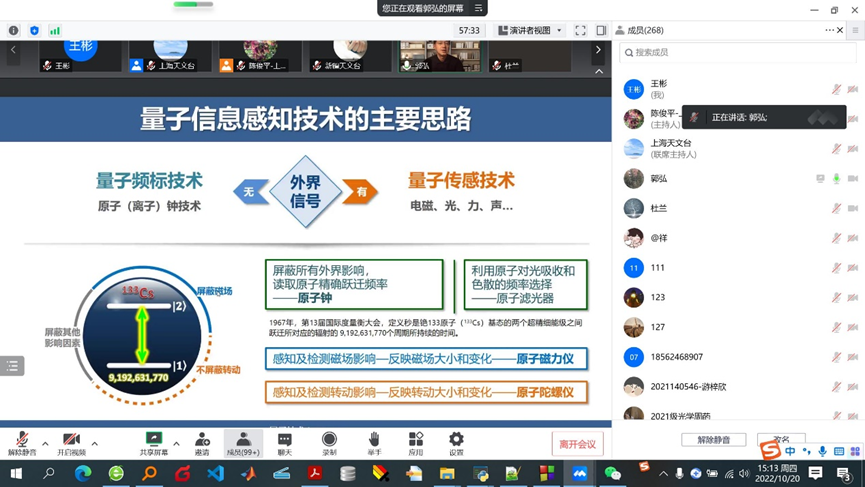Click the 共享屏幕 share screen icon
This screenshot has height=487, width=865.
(x=154, y=443)
